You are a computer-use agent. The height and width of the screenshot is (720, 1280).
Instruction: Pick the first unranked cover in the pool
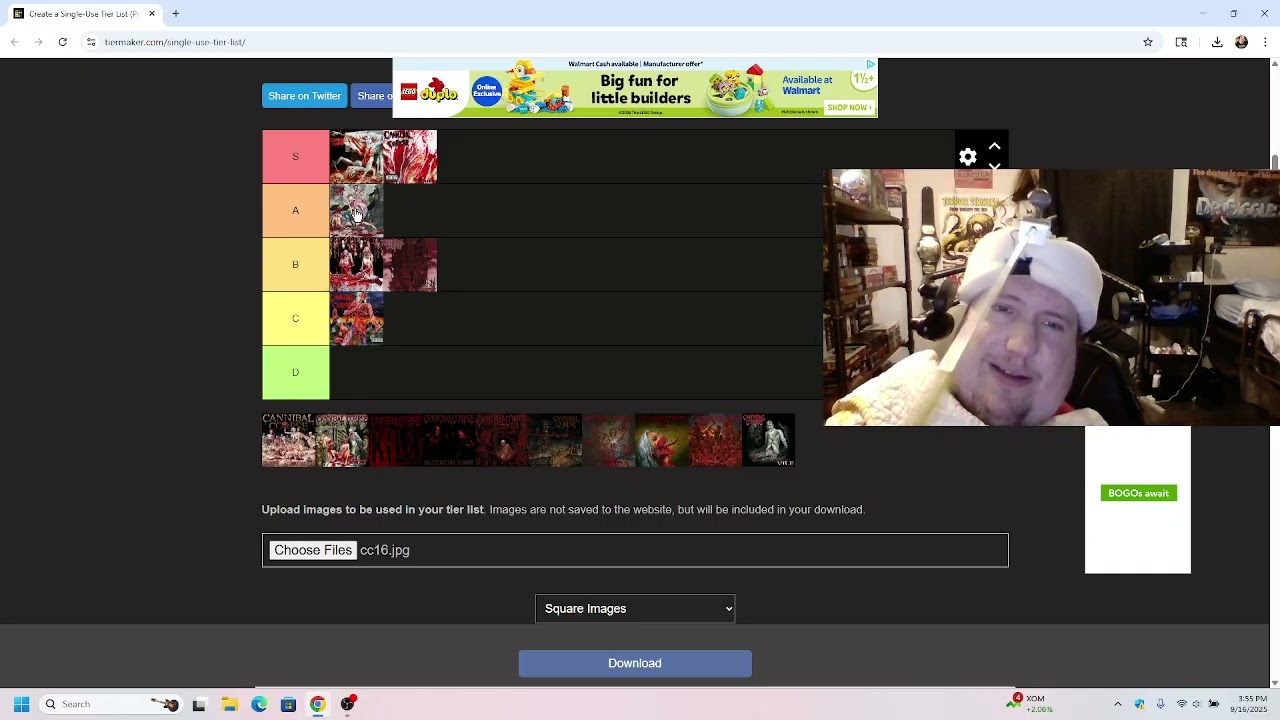[x=288, y=440]
